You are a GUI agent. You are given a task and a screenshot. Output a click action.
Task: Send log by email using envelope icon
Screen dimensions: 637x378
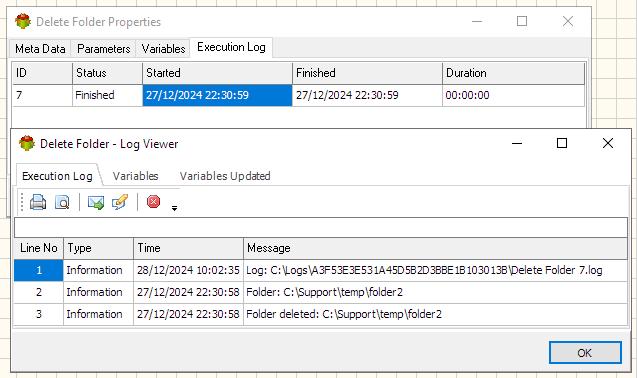coord(96,202)
